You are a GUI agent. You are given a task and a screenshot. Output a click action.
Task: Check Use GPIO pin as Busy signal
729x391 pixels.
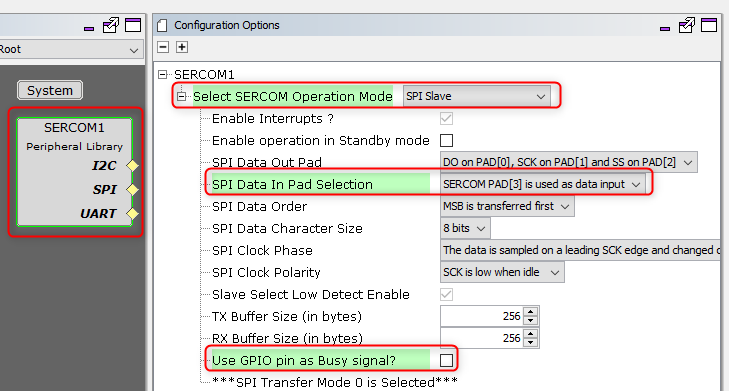tap(446, 360)
